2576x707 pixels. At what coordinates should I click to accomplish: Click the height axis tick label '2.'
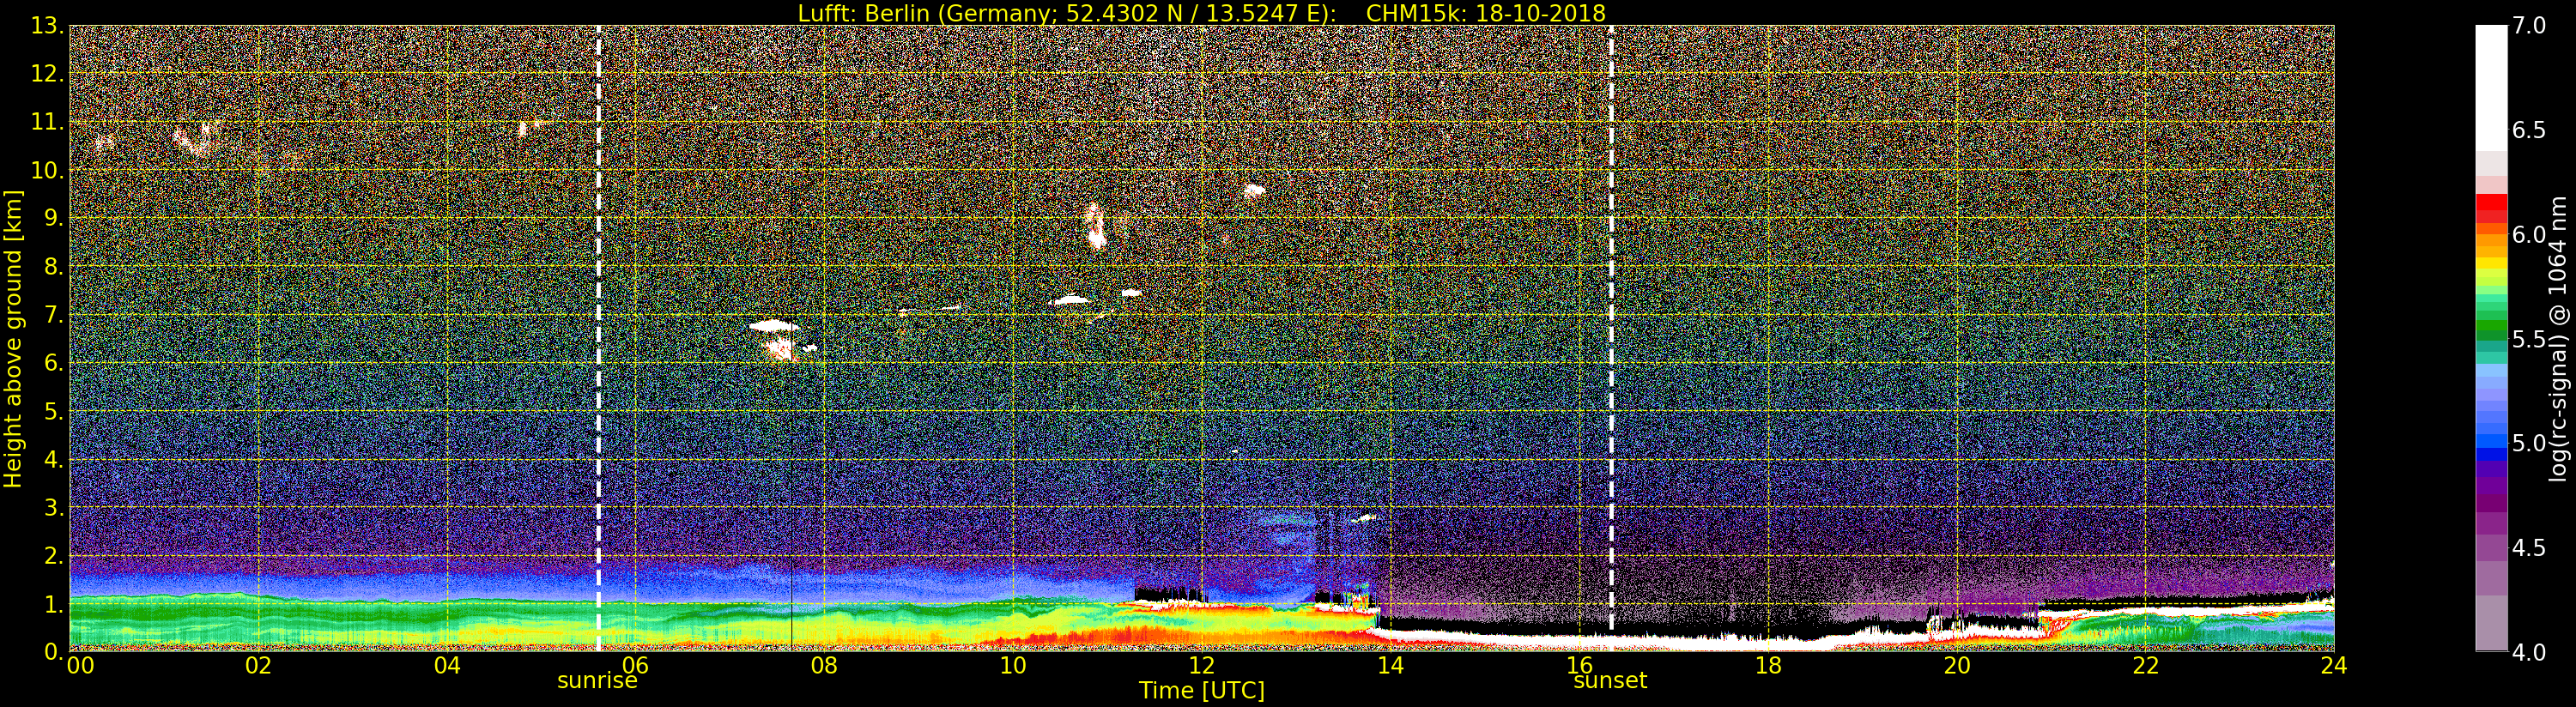[53, 555]
